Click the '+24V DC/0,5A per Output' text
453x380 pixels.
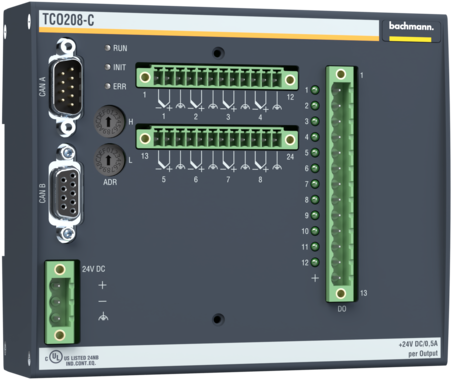[x=419, y=348]
